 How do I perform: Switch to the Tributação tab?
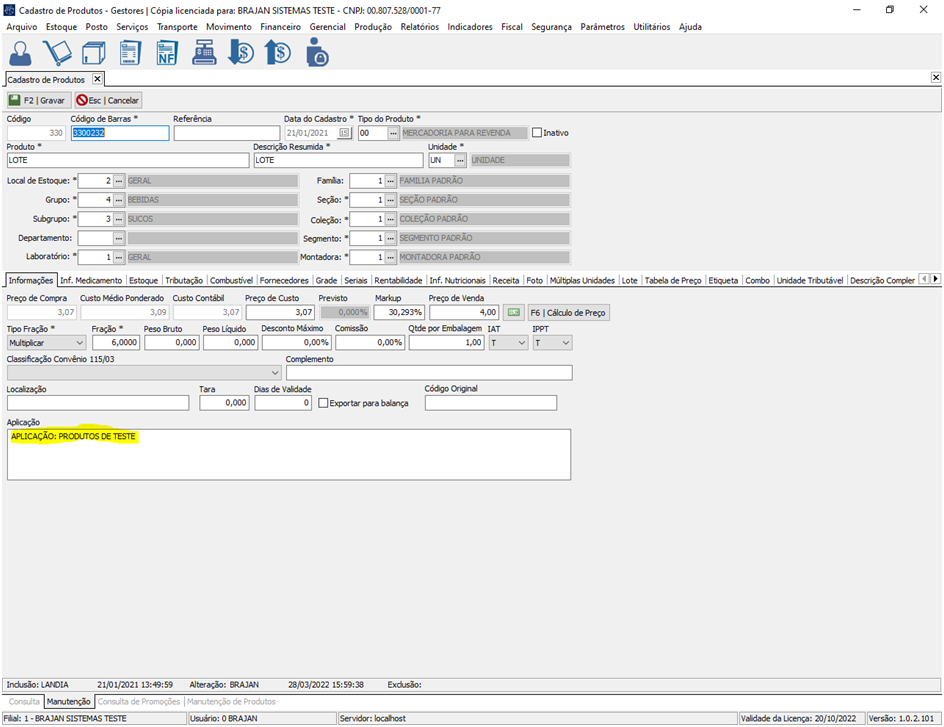click(x=183, y=281)
